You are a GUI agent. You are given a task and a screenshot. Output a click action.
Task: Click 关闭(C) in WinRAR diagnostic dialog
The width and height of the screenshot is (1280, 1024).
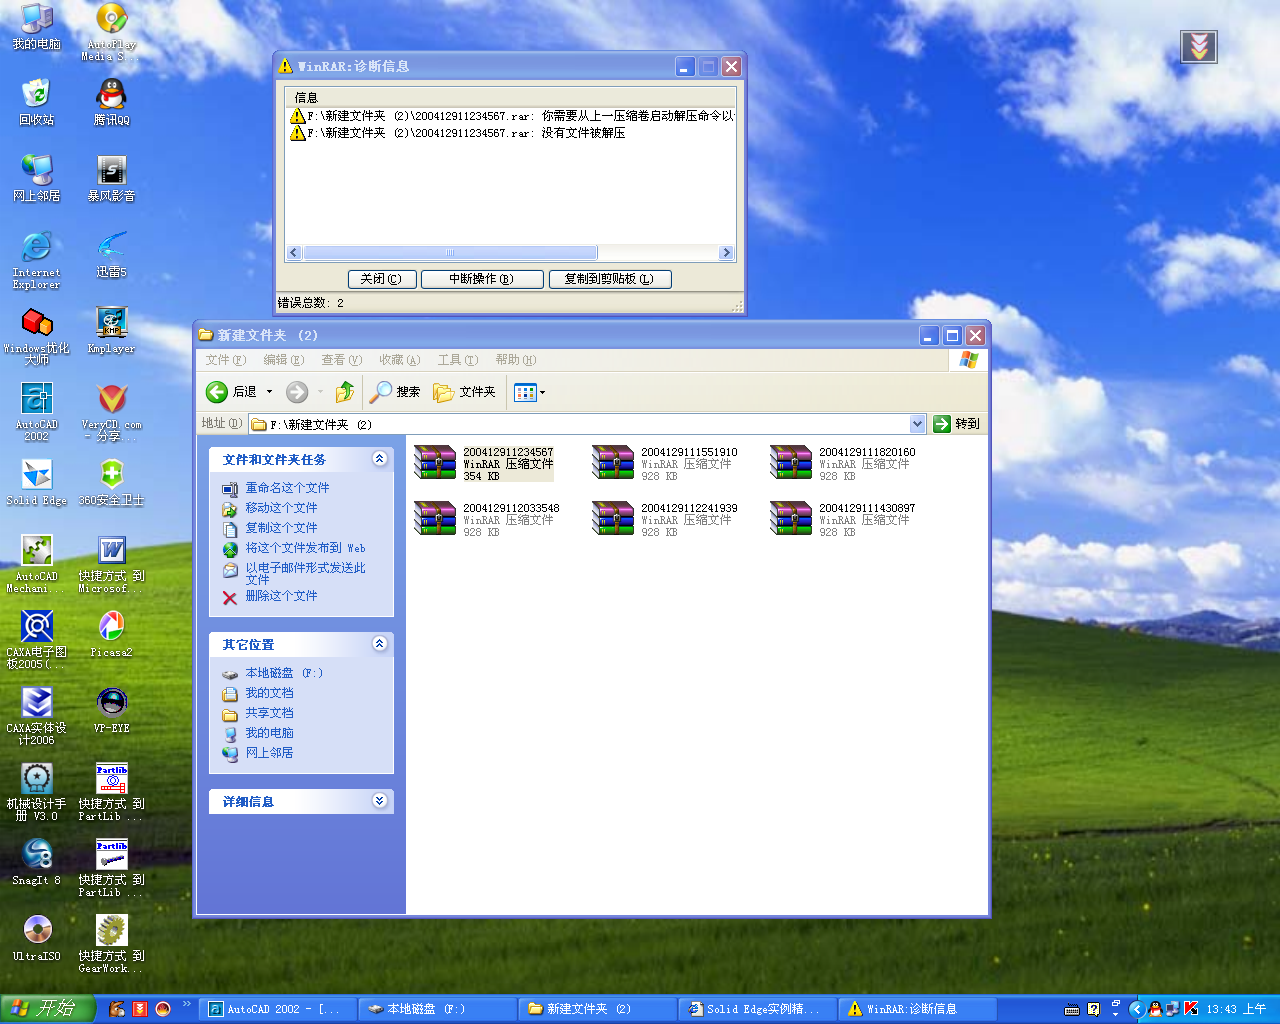pos(381,279)
